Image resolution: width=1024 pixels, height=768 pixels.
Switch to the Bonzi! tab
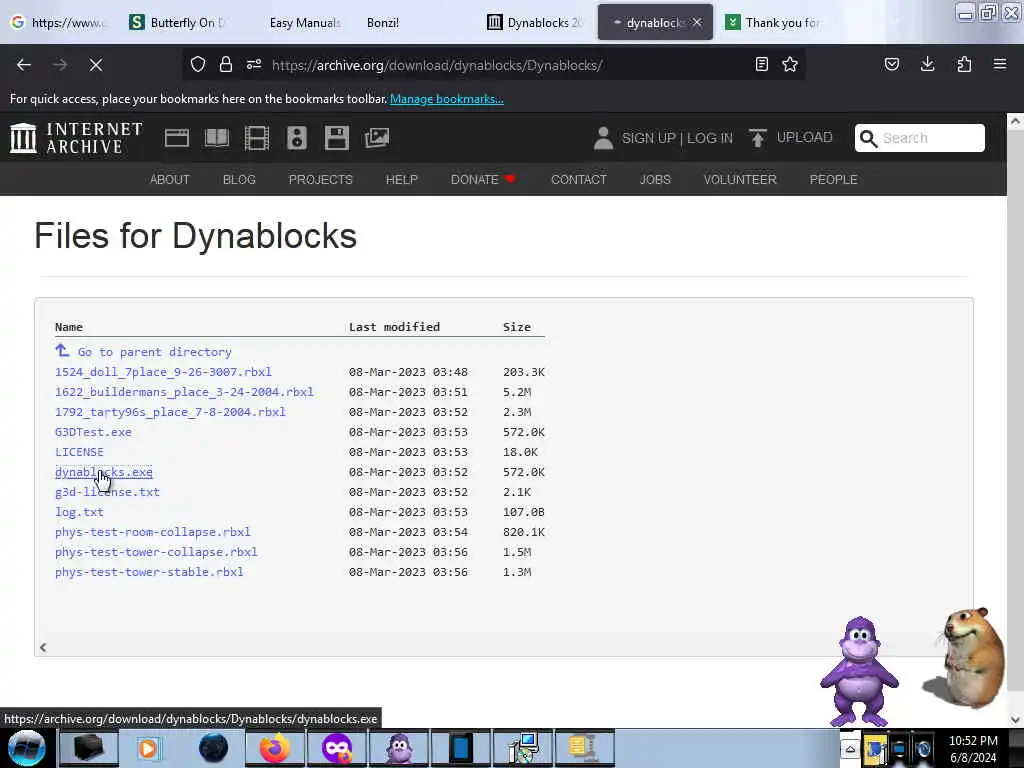(x=383, y=23)
